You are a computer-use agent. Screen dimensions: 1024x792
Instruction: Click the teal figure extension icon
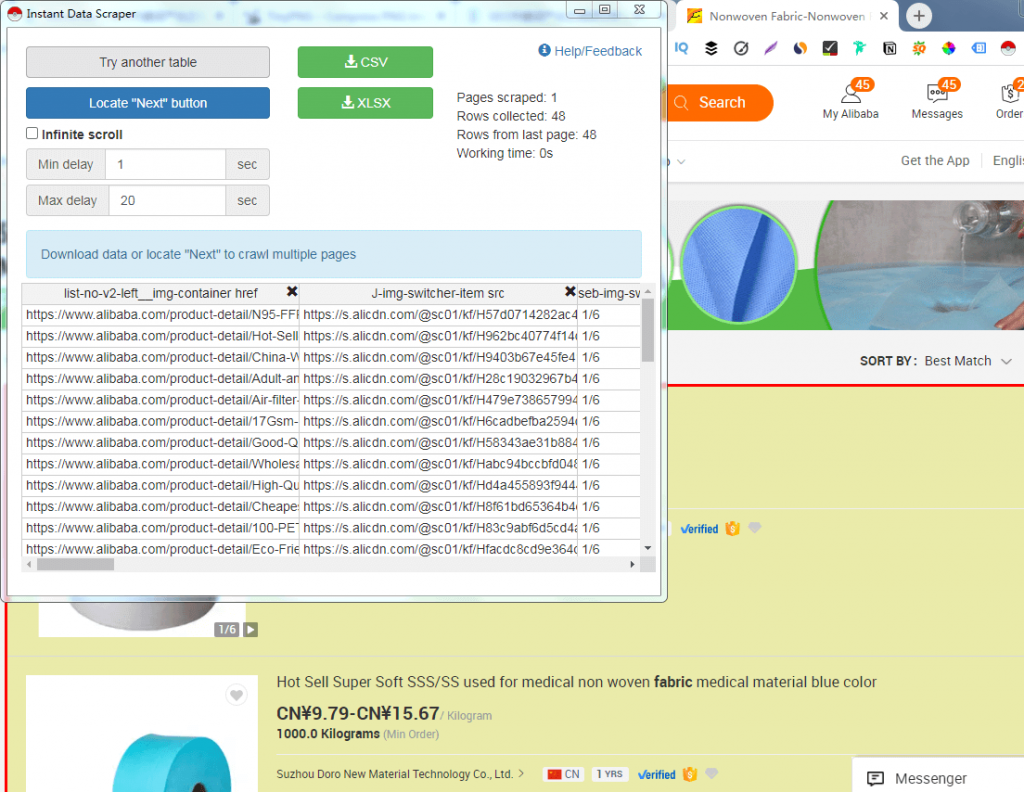click(859, 48)
